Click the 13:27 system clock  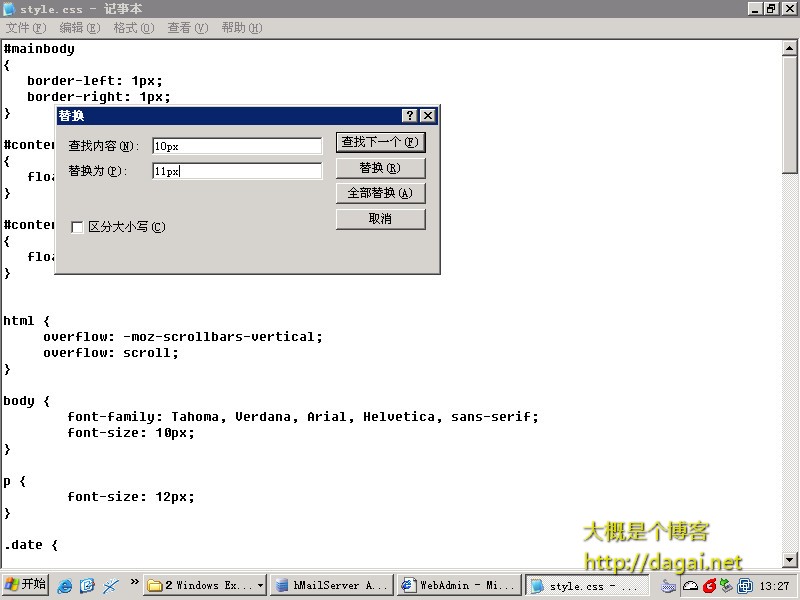click(x=774, y=586)
